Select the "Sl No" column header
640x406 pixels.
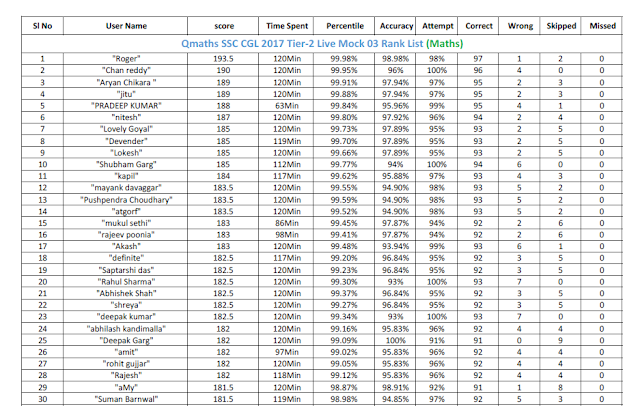(42, 26)
